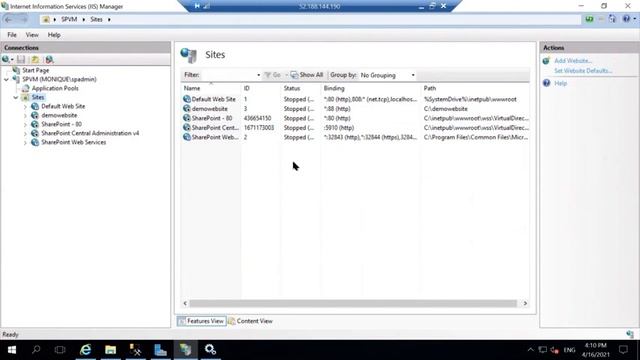This screenshot has width=640, height=360.
Task: Open Internet Explorer from the taskbar
Action: click(85, 350)
